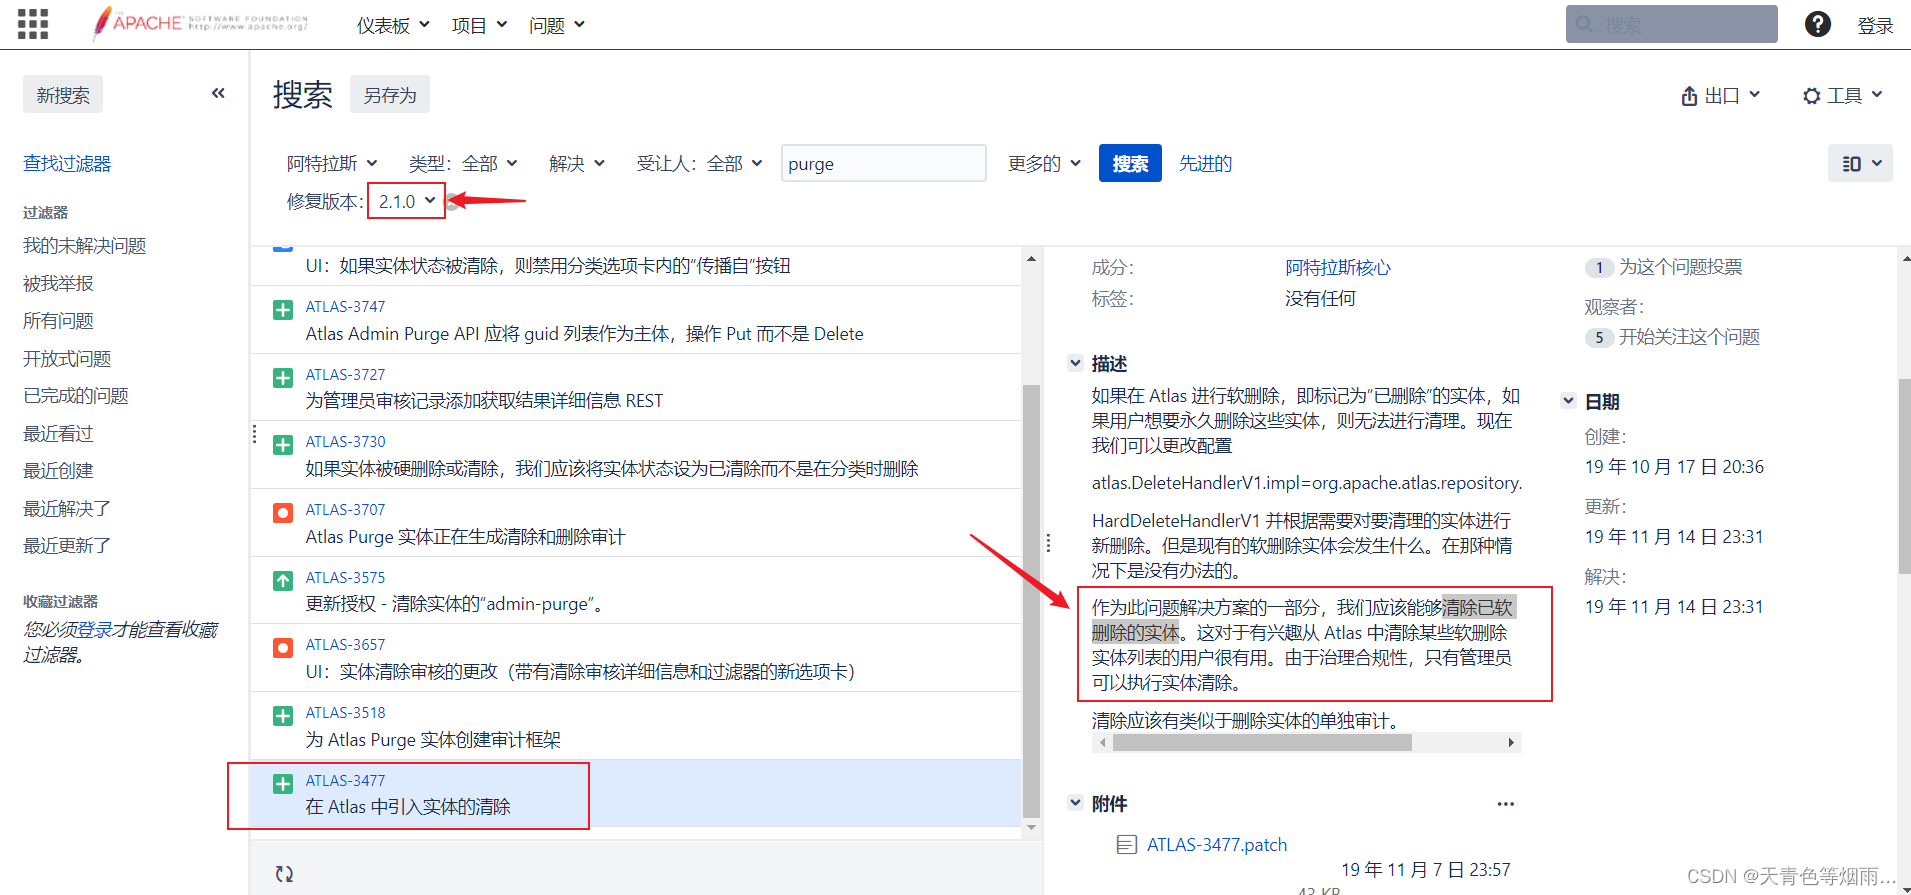Click the refresh results icon

[x=284, y=873]
